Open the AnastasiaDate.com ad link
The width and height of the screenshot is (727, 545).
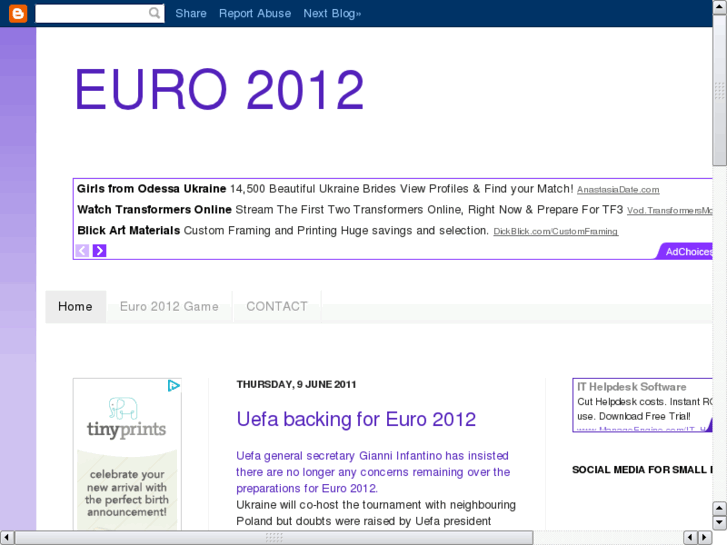618,190
